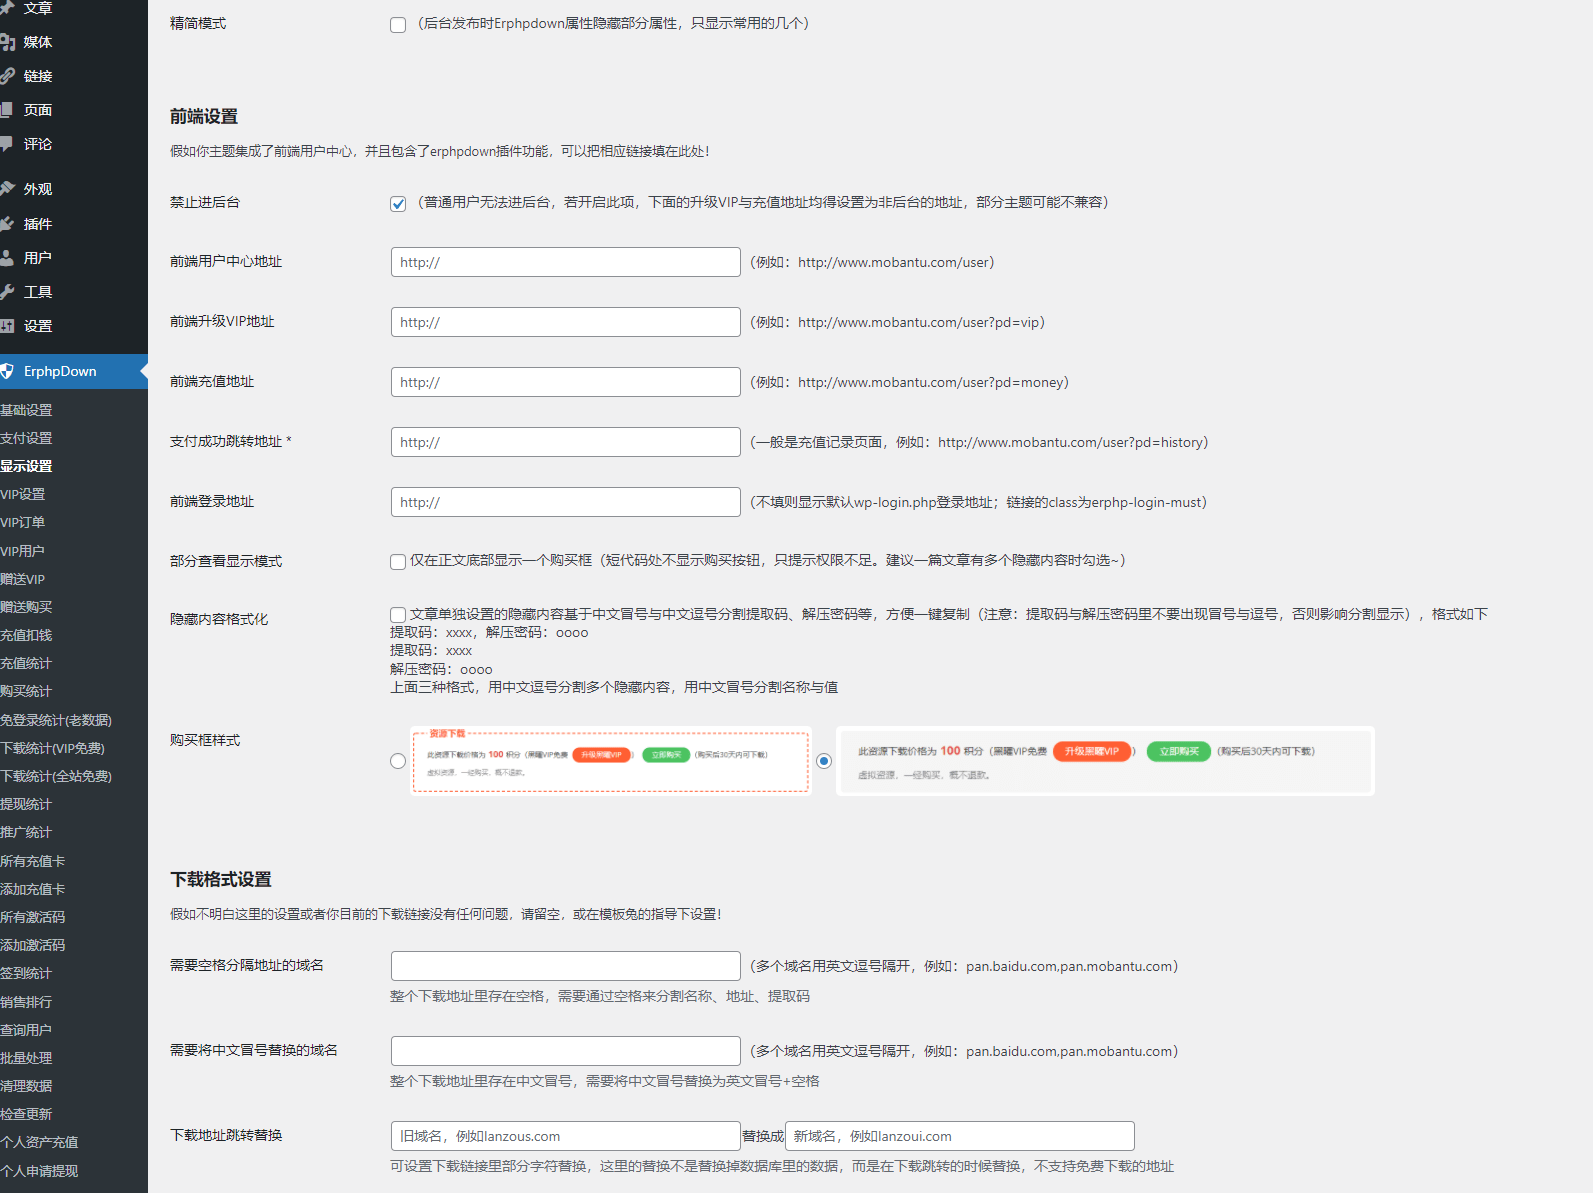
Task: Click the 用户 (Users) person icon
Action: [7, 258]
